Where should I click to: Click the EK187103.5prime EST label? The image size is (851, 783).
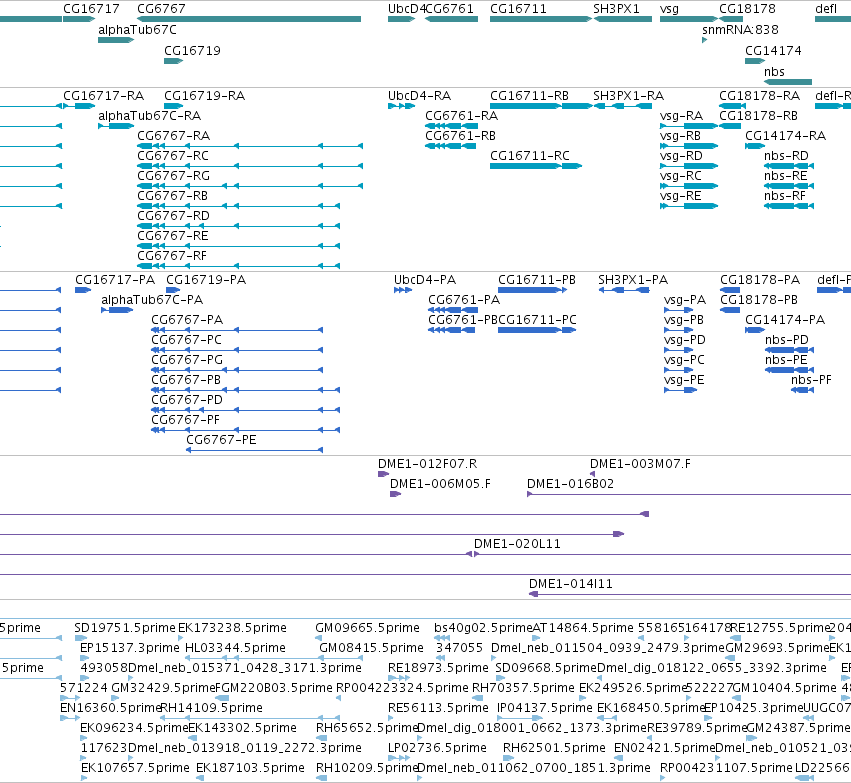coord(250,768)
